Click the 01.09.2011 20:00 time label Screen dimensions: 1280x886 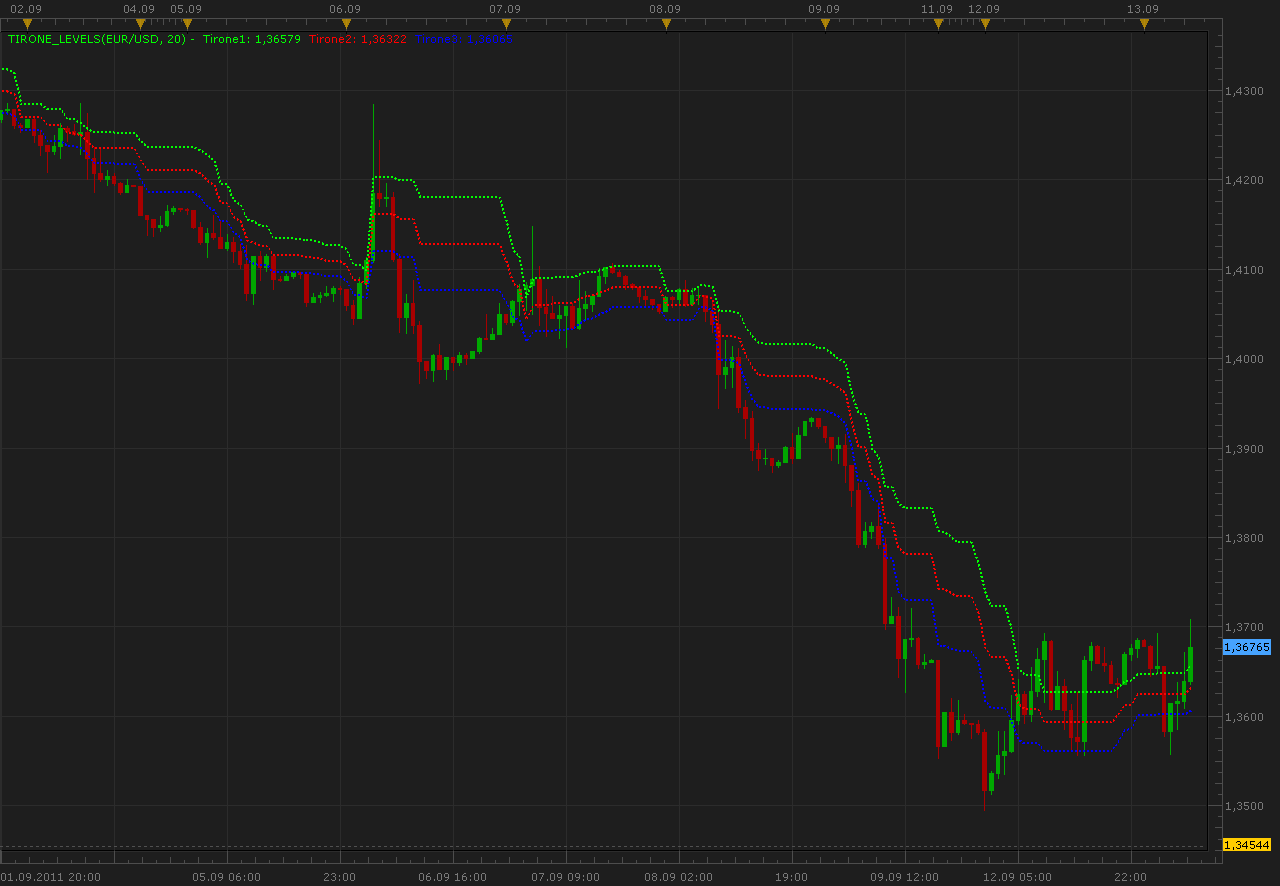pos(51,877)
